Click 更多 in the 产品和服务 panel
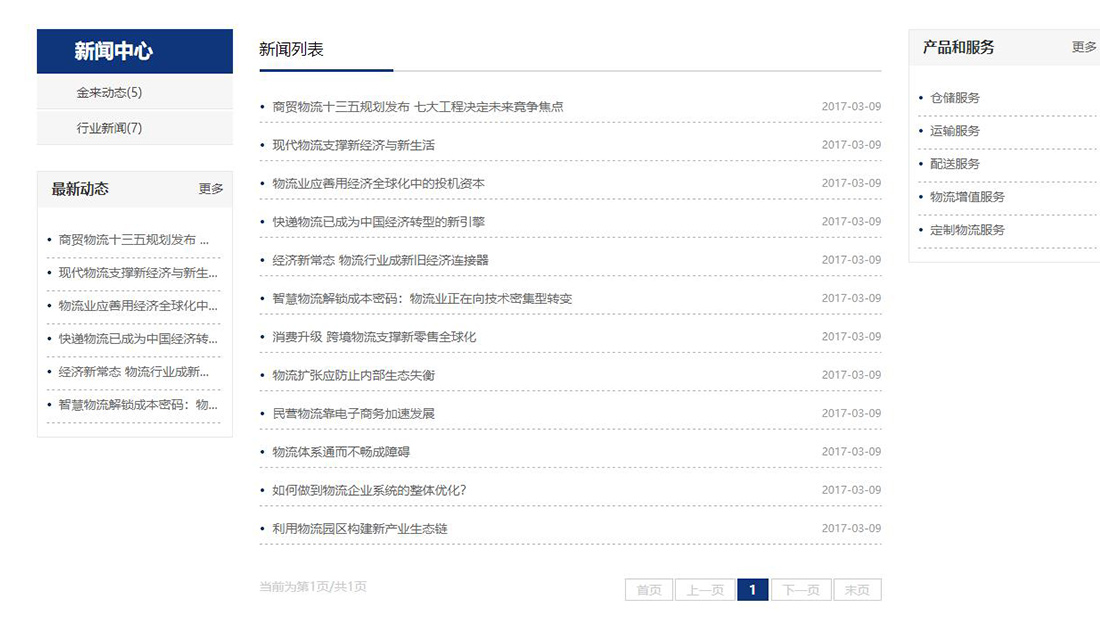 coord(1084,47)
